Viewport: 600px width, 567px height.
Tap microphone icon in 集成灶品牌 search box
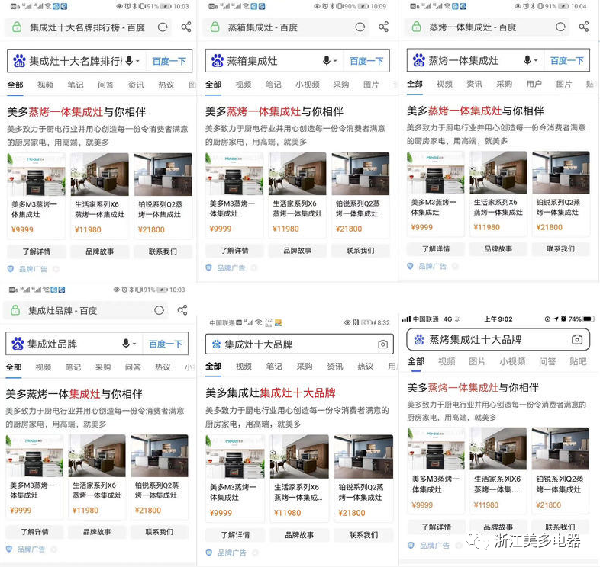click(x=126, y=343)
